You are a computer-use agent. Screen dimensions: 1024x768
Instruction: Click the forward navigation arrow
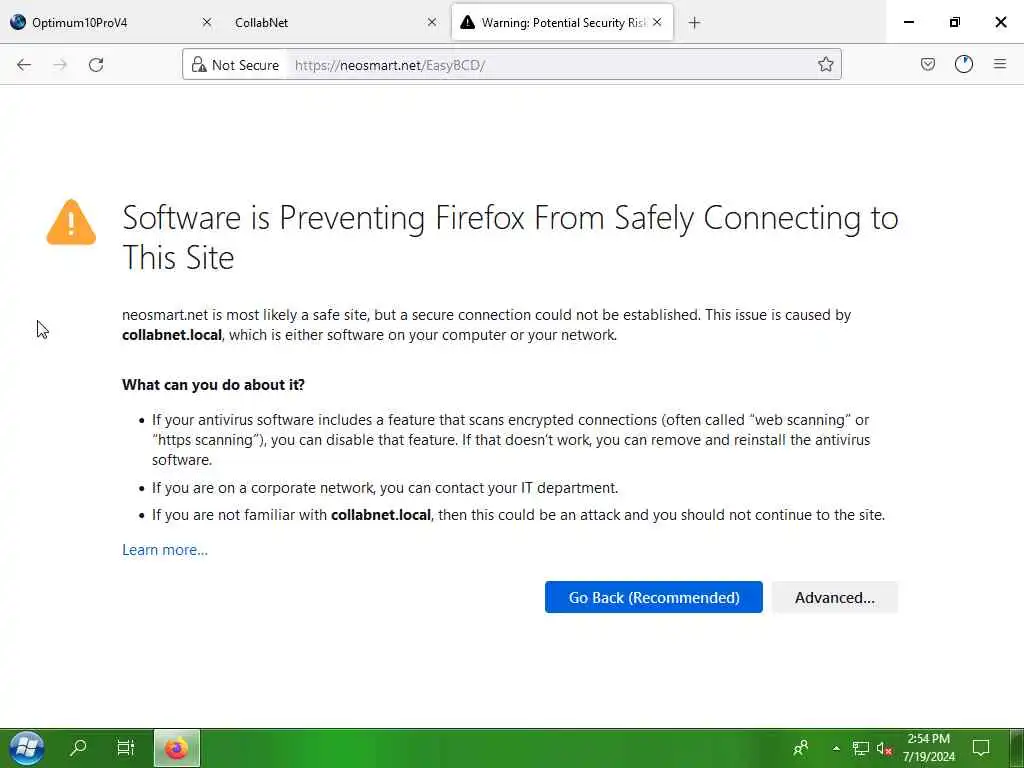pos(60,65)
